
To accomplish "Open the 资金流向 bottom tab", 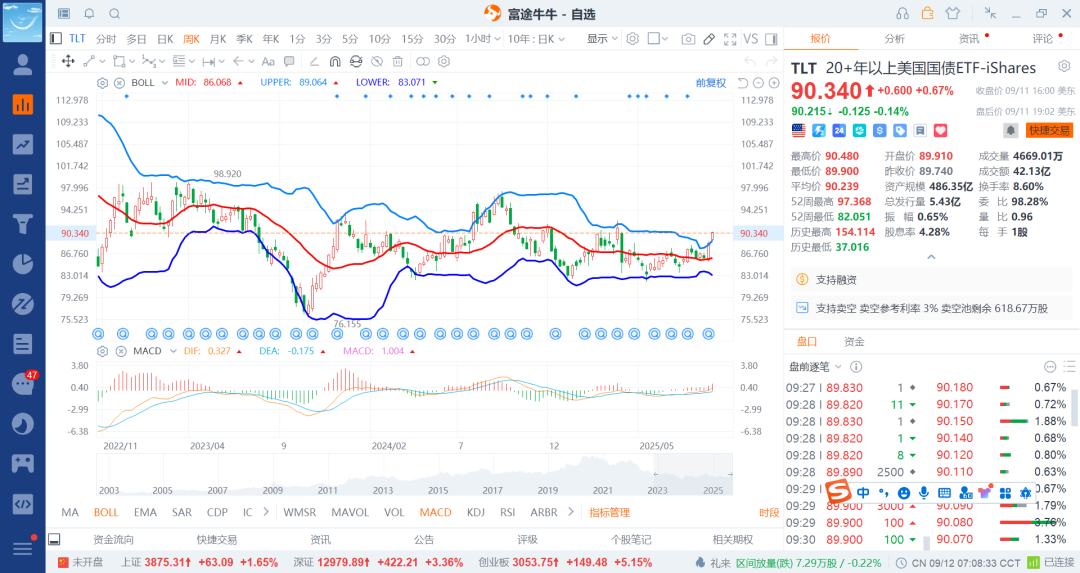I will [114, 540].
